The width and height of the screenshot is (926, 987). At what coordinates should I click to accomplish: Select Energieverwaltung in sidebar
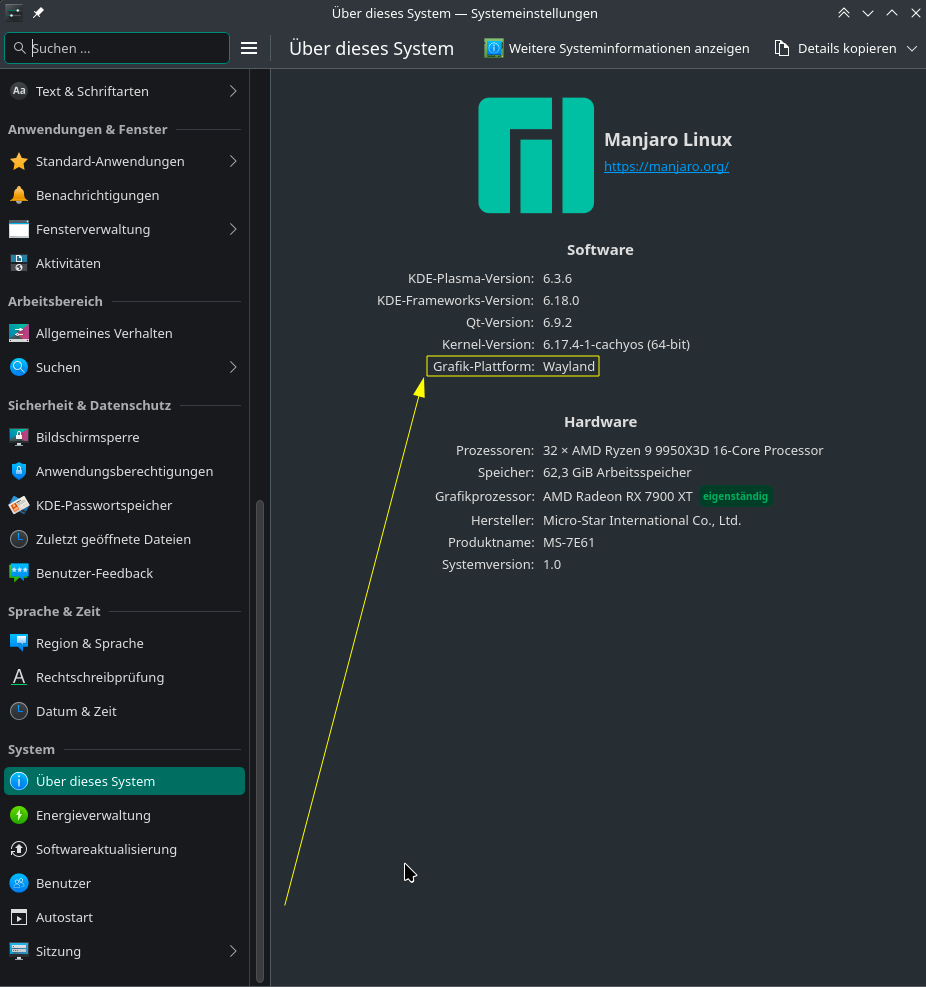tap(124, 815)
